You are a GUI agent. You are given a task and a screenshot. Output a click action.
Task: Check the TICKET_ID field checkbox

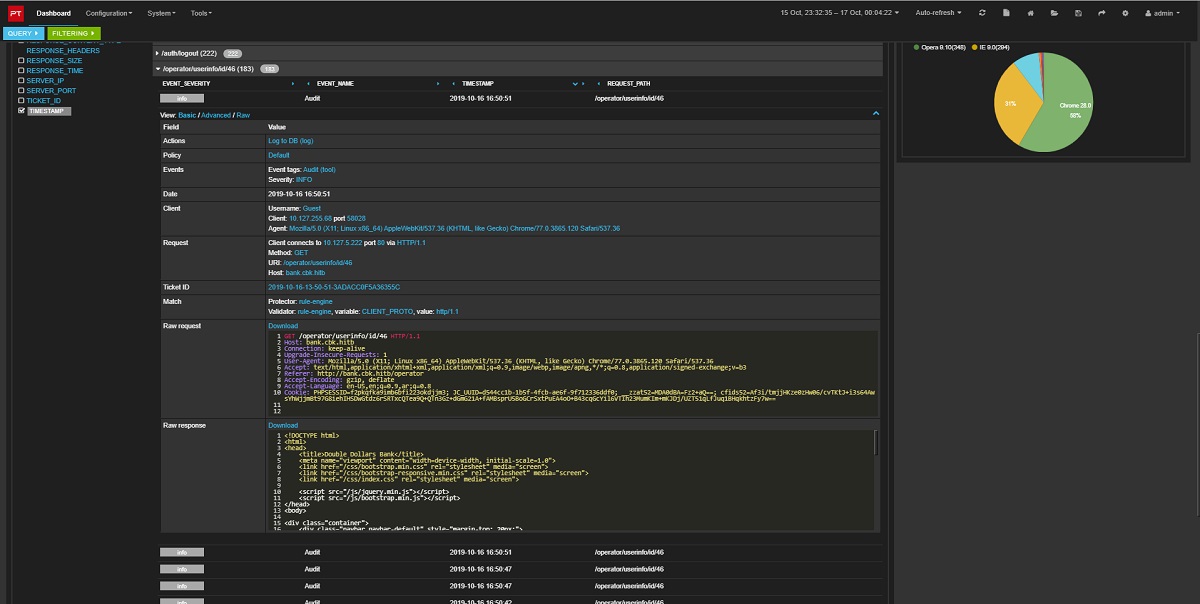tap(21, 101)
